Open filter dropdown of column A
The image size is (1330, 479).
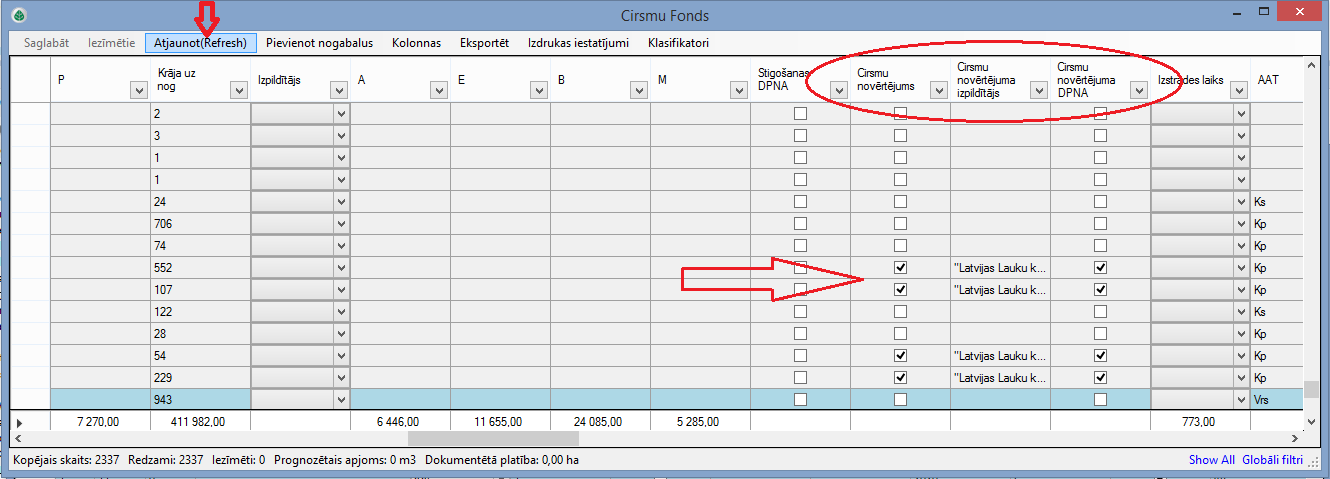[x=439, y=90]
